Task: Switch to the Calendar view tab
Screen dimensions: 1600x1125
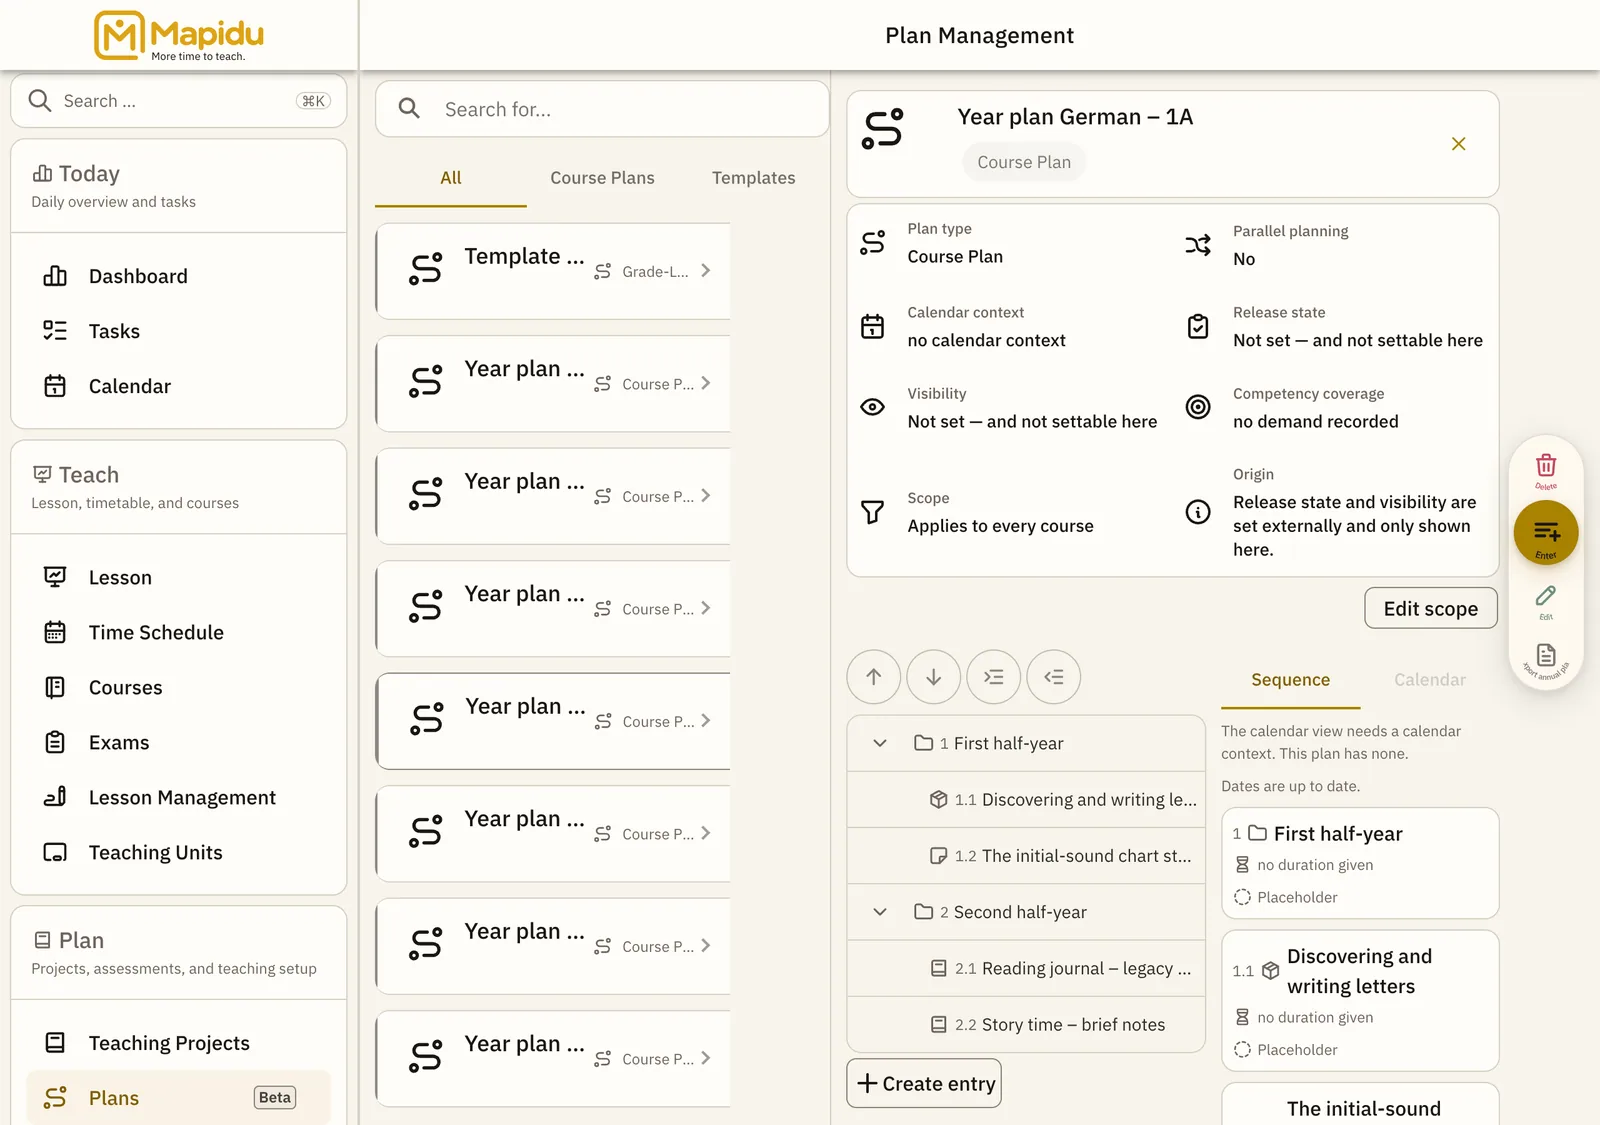Action: [1430, 680]
